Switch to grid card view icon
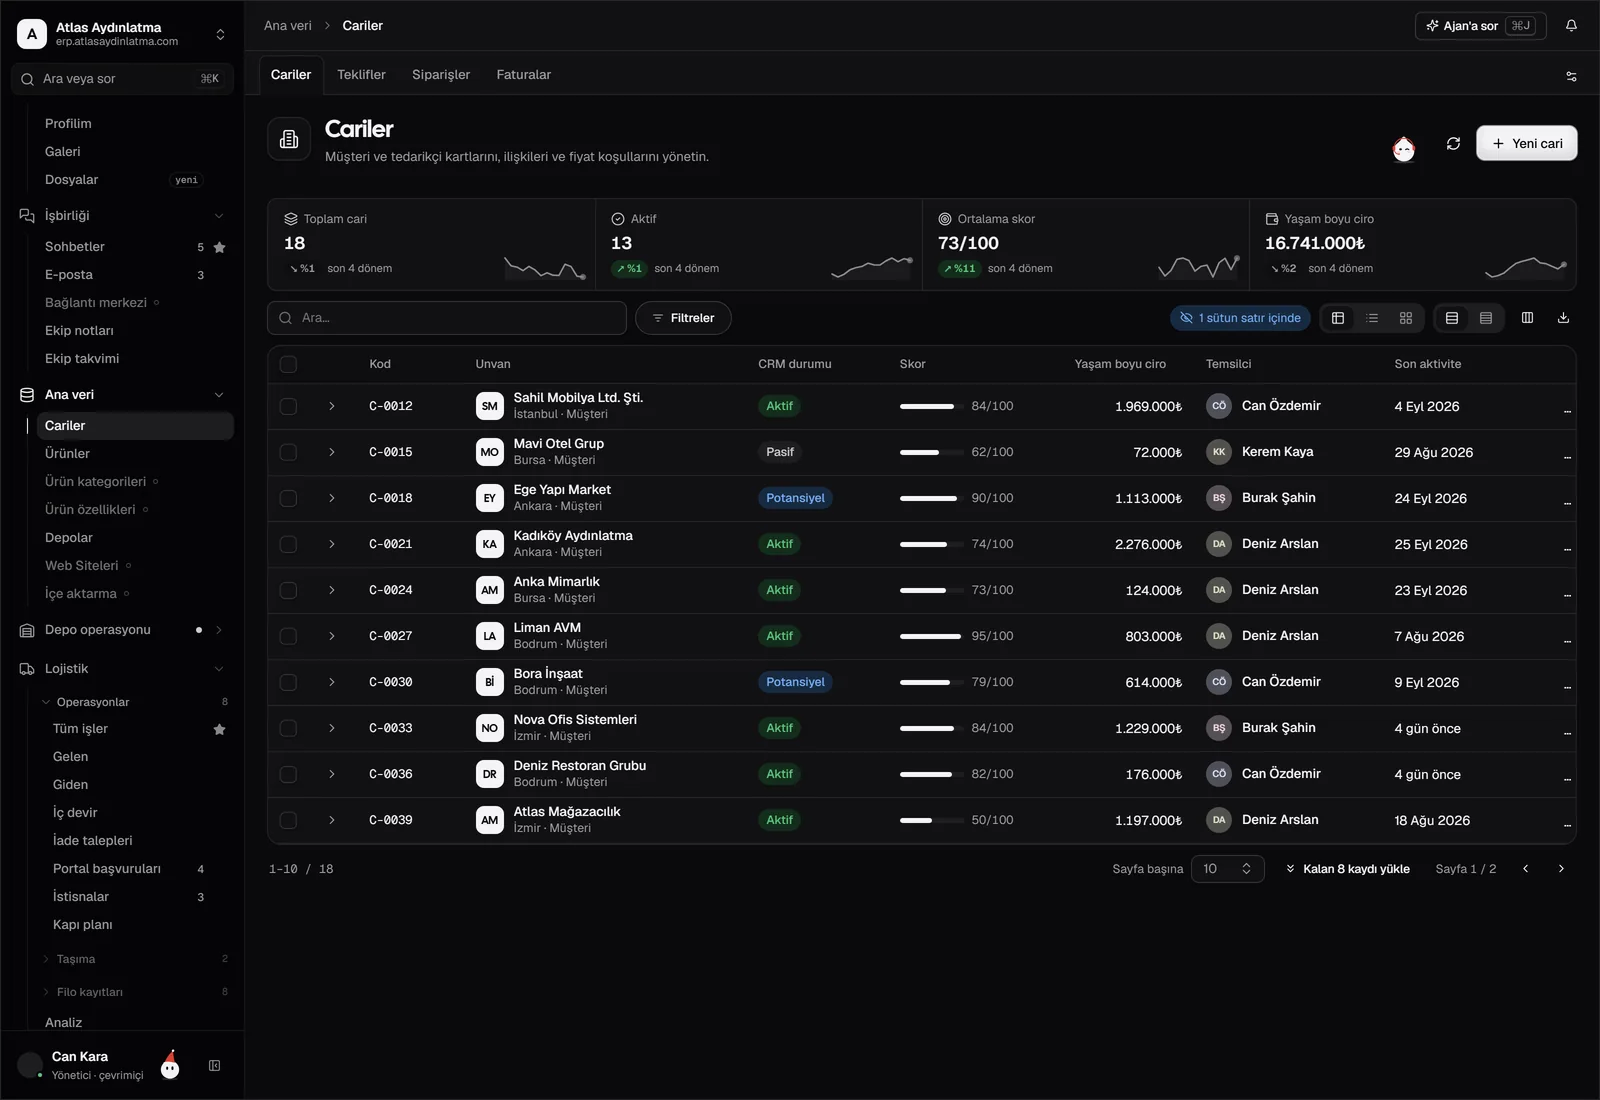1600x1100 pixels. pyautogui.click(x=1406, y=318)
